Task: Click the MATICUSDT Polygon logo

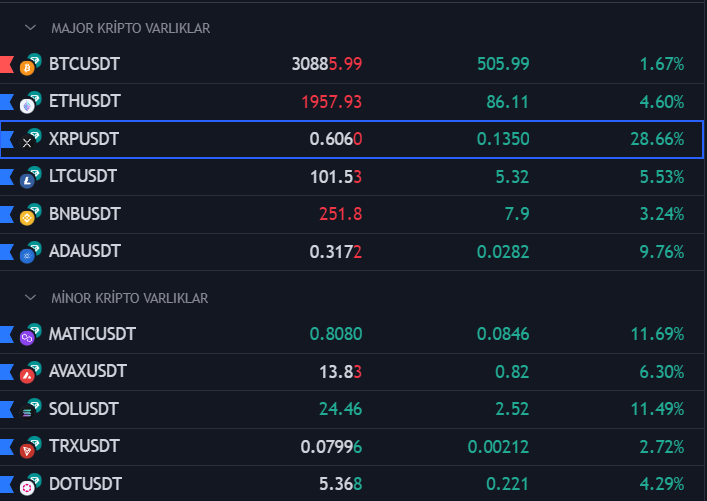Action: (28, 337)
